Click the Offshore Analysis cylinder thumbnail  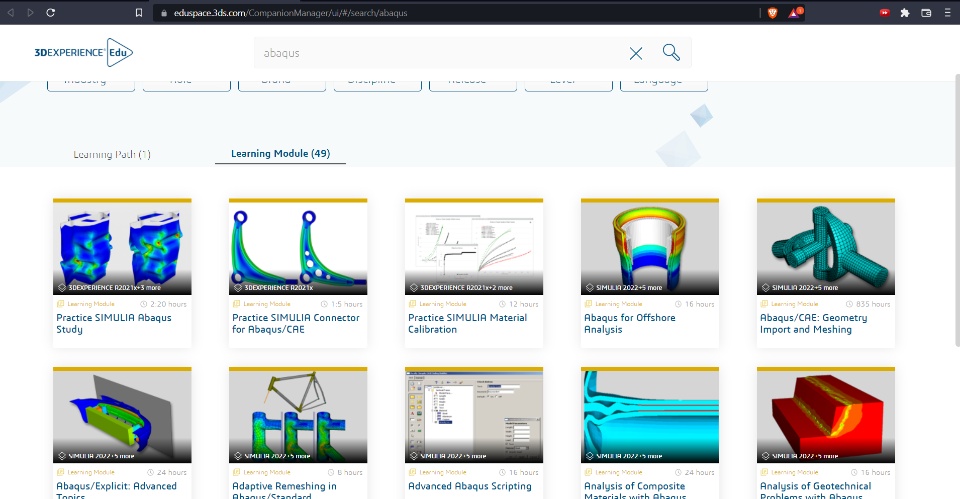click(650, 248)
